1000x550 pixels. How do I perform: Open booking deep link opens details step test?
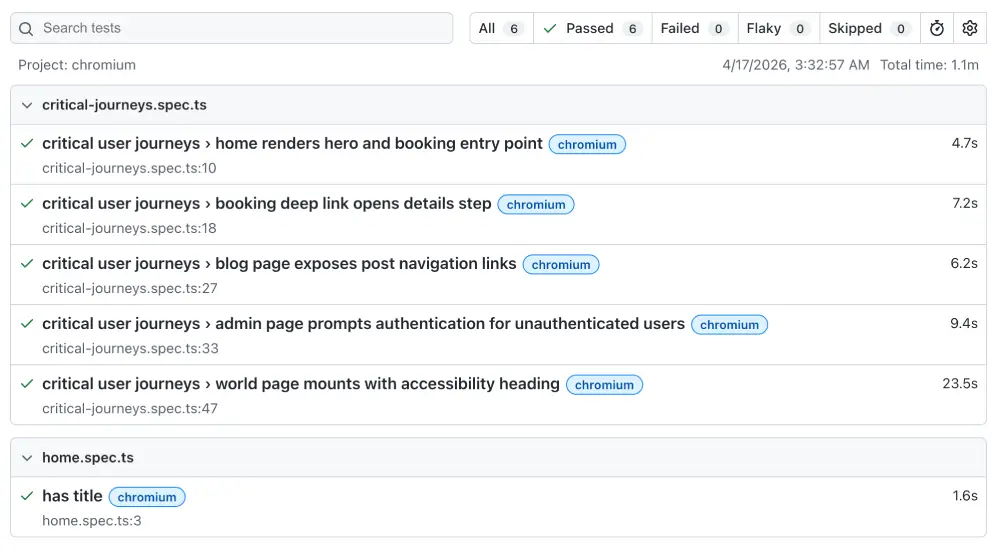click(267, 204)
